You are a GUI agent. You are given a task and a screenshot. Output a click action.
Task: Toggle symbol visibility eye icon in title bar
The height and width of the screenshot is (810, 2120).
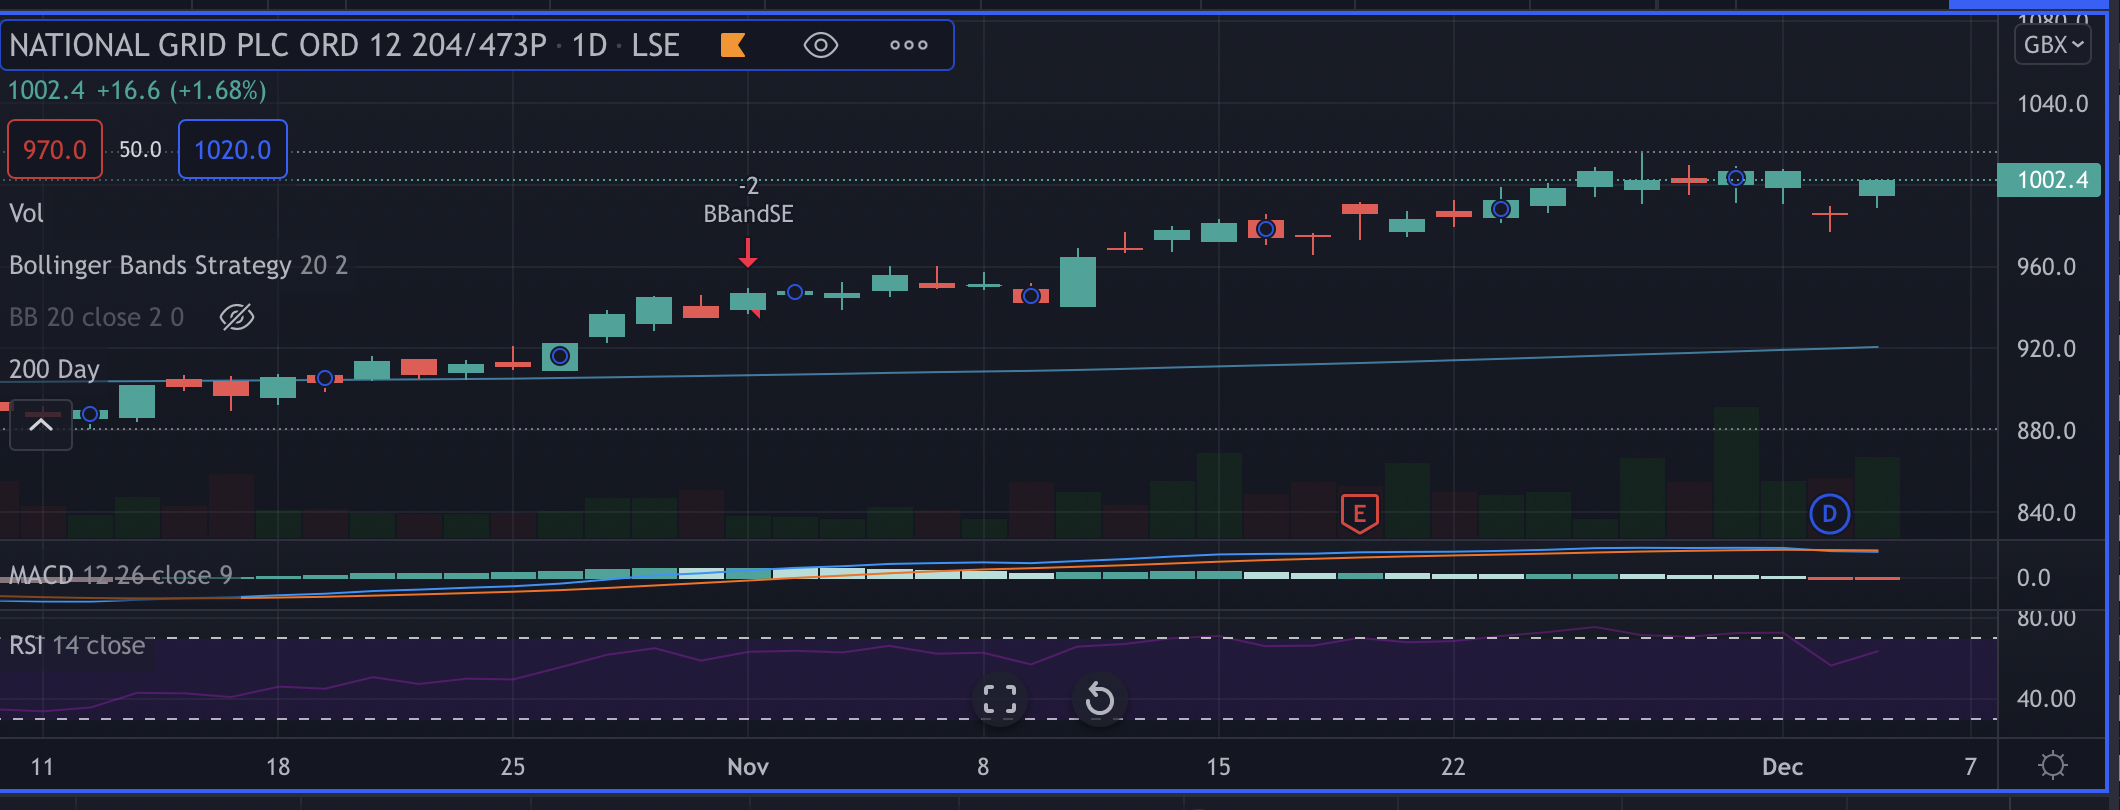click(821, 45)
